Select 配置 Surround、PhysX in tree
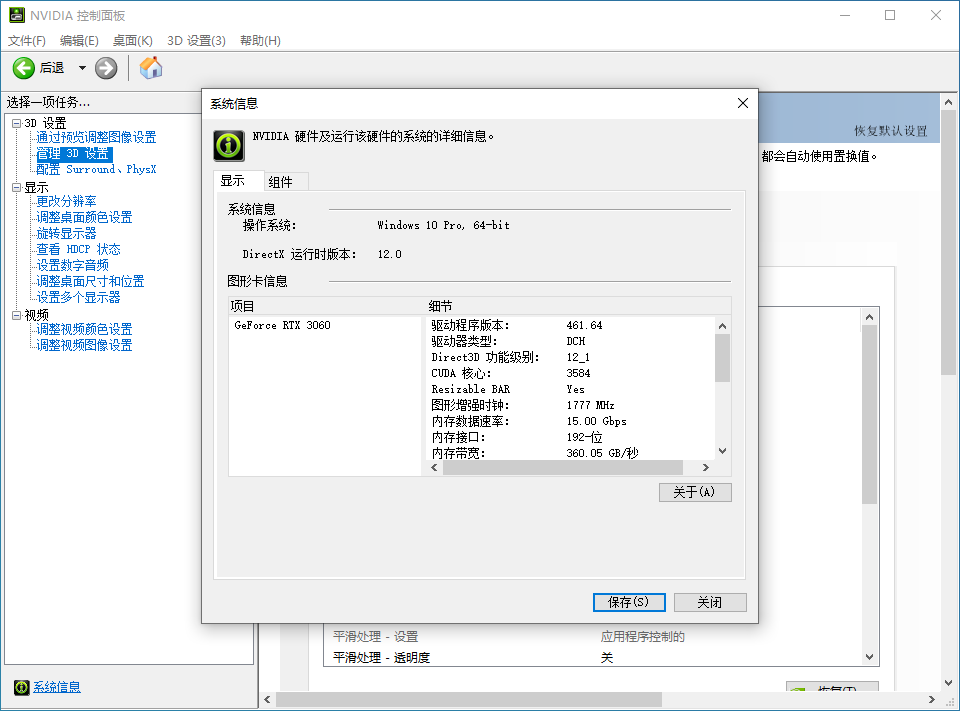960x711 pixels. 96,169
